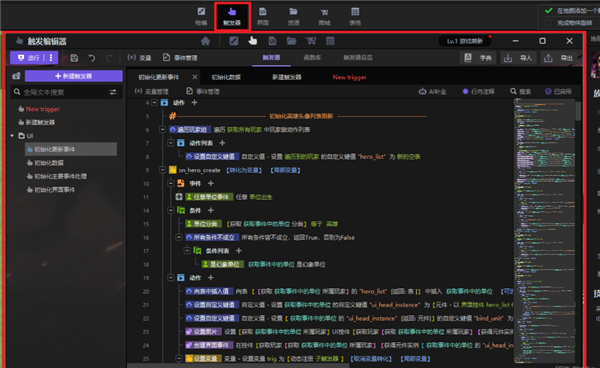Open 表格 in the top main toolbar
The height and width of the screenshot is (368, 600).
[x=355, y=16]
